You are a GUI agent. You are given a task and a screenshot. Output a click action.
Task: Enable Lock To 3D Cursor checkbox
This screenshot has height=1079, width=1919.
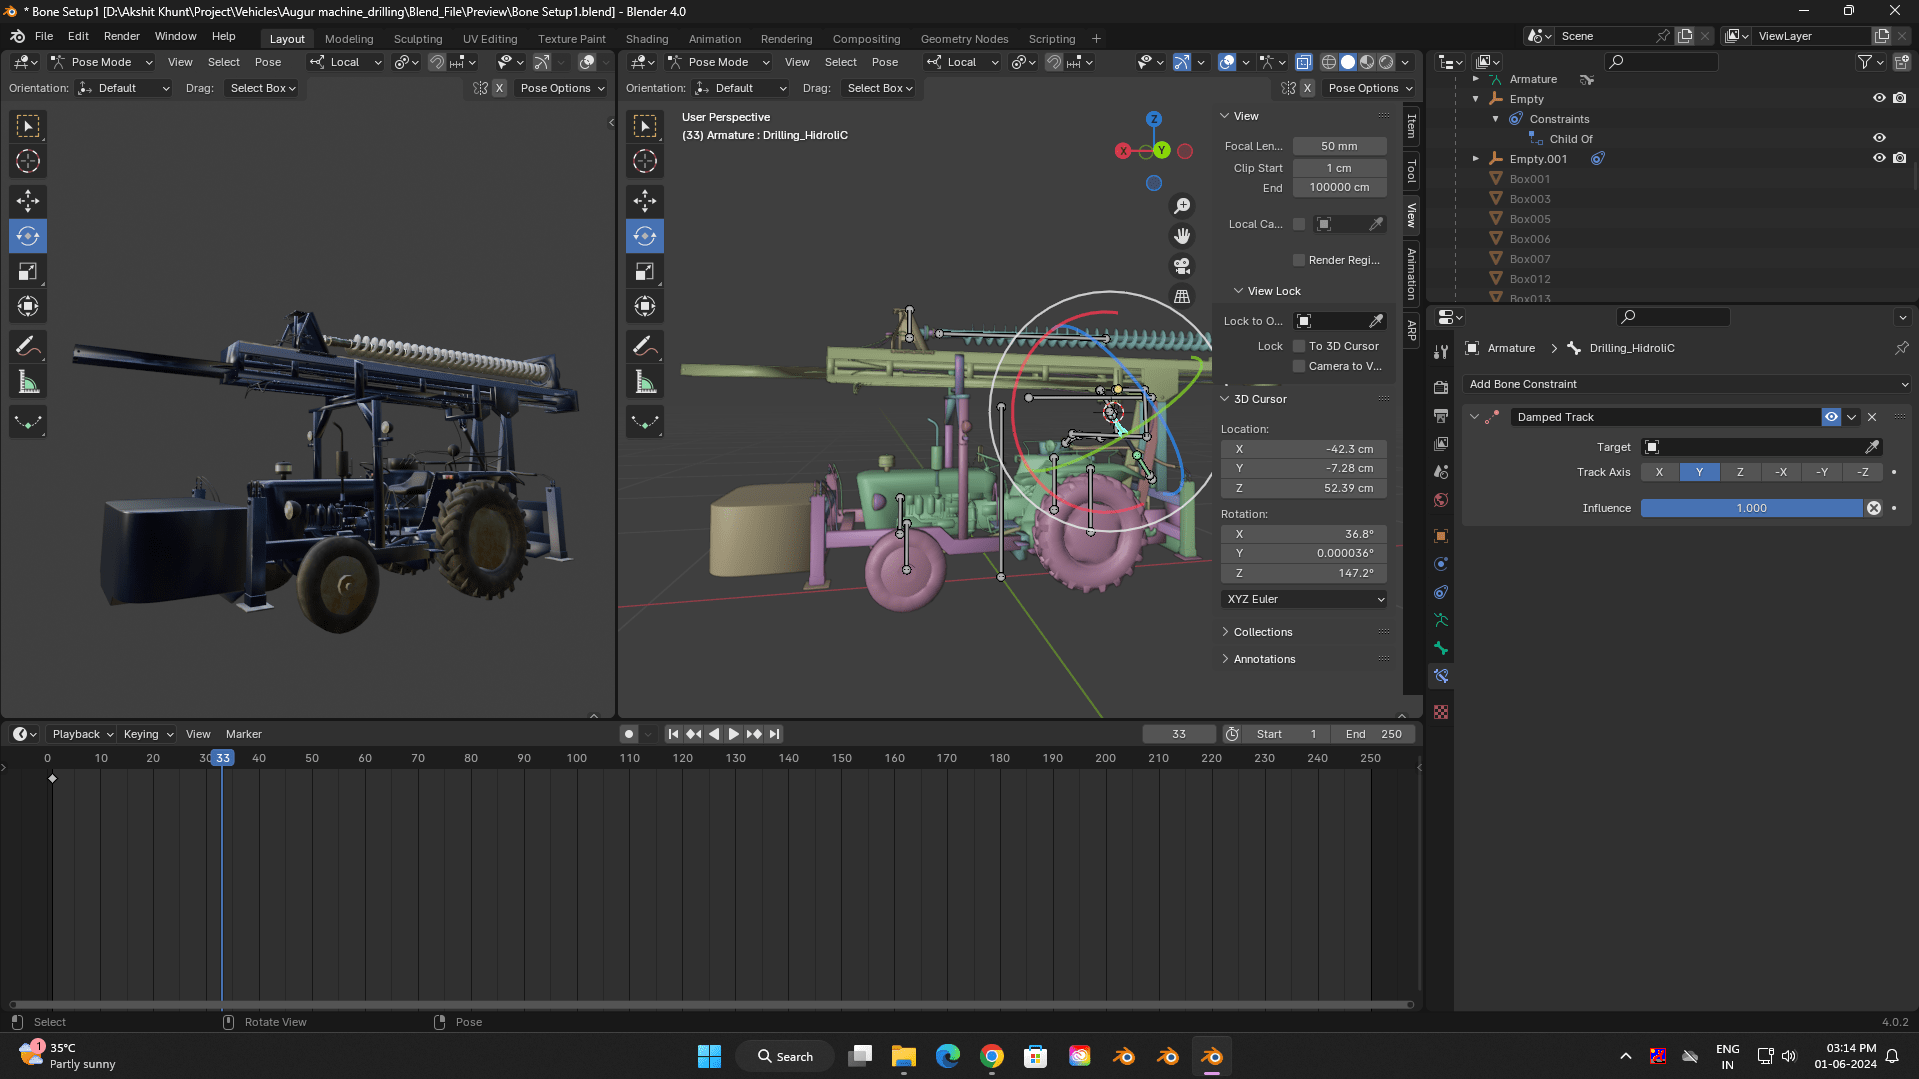tap(1299, 346)
